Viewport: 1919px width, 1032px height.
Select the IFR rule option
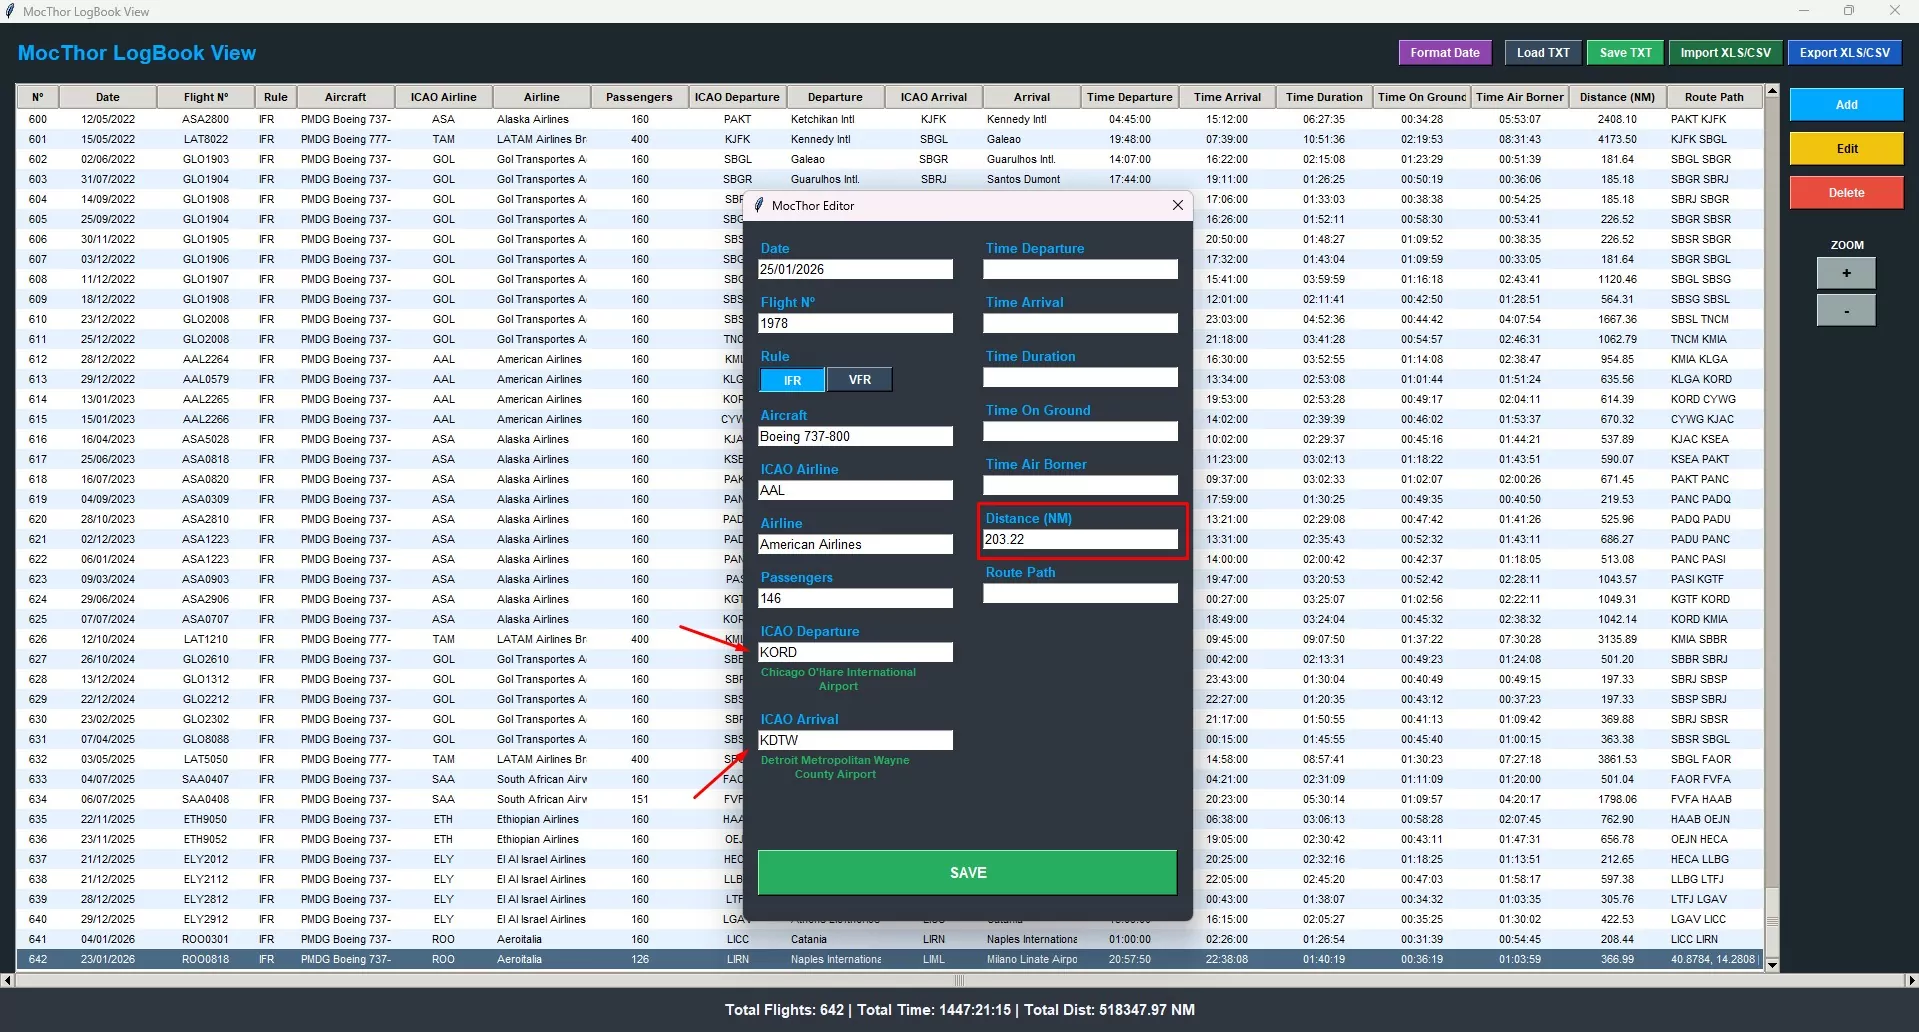coord(792,380)
